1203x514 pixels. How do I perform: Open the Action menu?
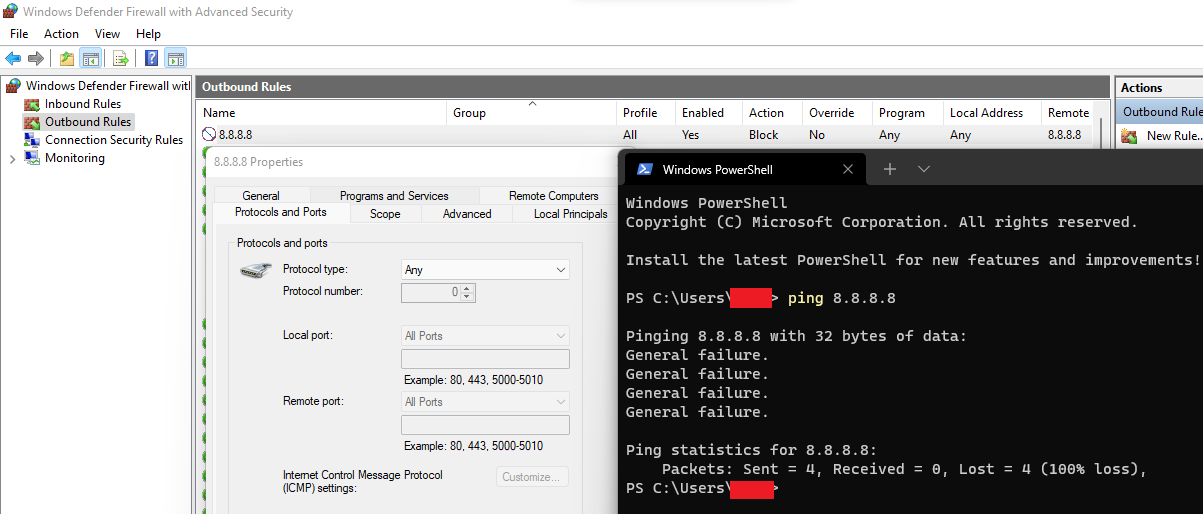coord(61,34)
